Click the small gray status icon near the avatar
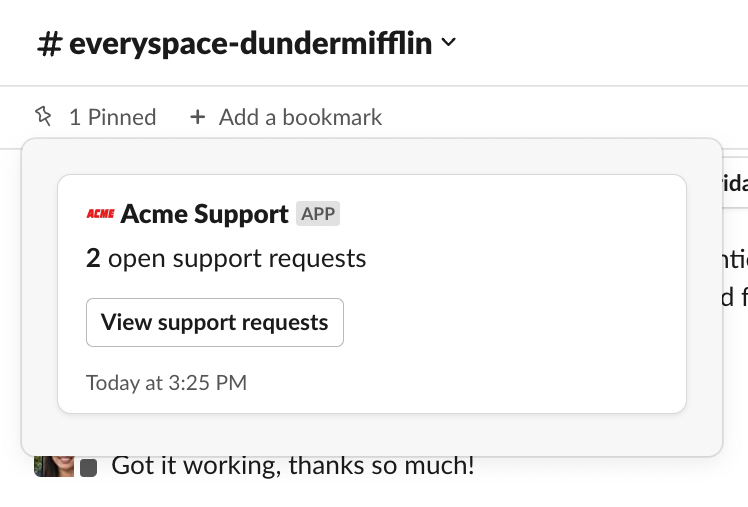The height and width of the screenshot is (507, 748). pyautogui.click(x=88, y=467)
